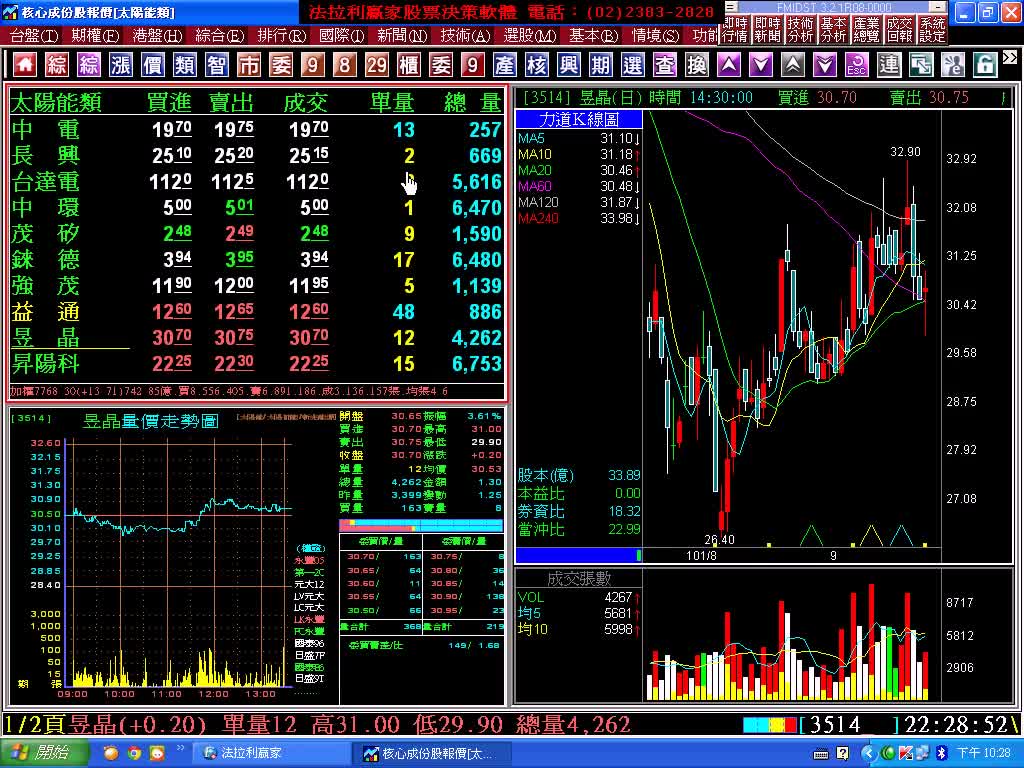Select the 茂矽 stock row

(257, 234)
